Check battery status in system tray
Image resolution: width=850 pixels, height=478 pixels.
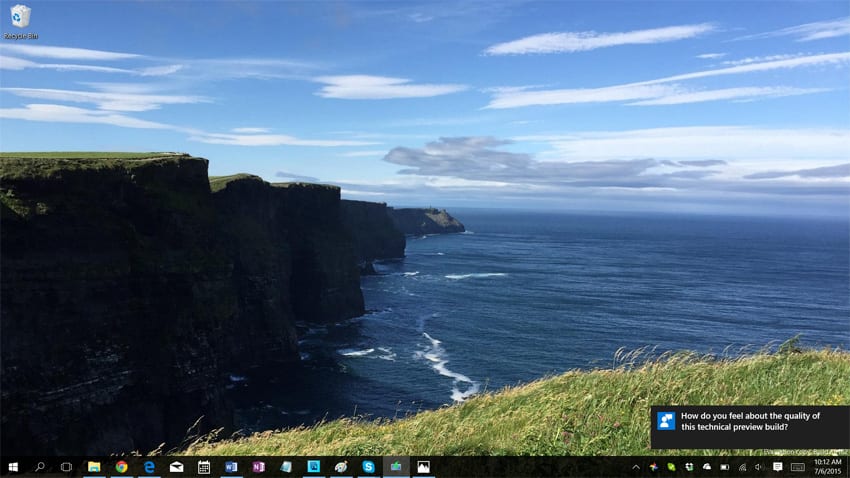pyautogui.click(x=725, y=467)
